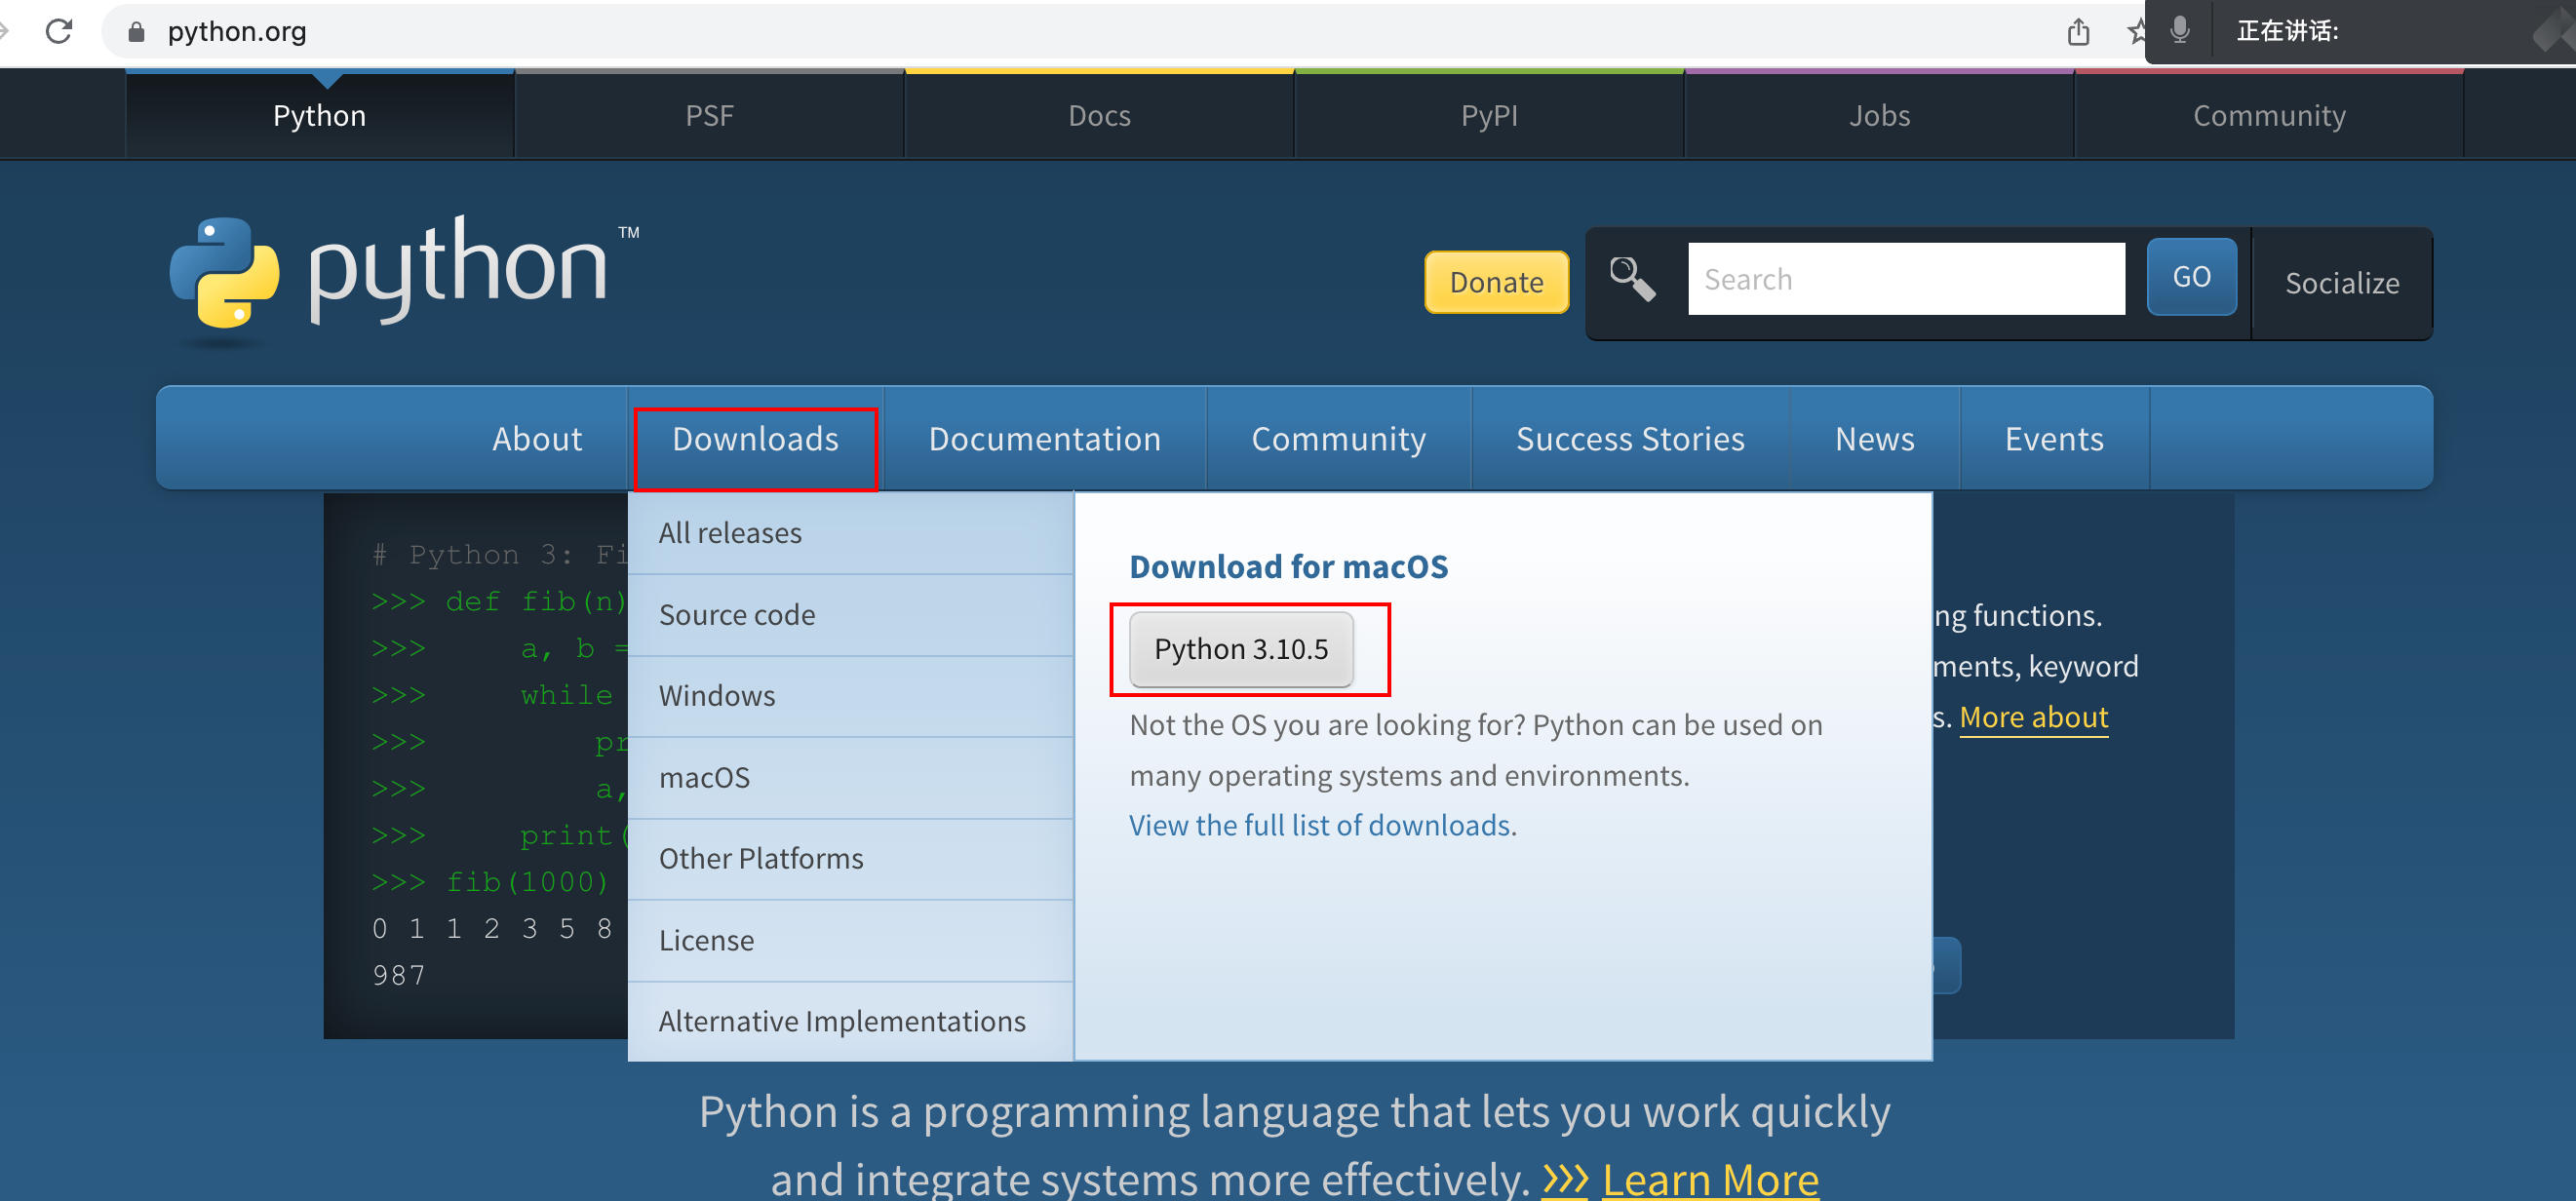
Task: Choose Other Platforms from Downloads dropdown
Action: pyautogui.click(x=850, y=859)
